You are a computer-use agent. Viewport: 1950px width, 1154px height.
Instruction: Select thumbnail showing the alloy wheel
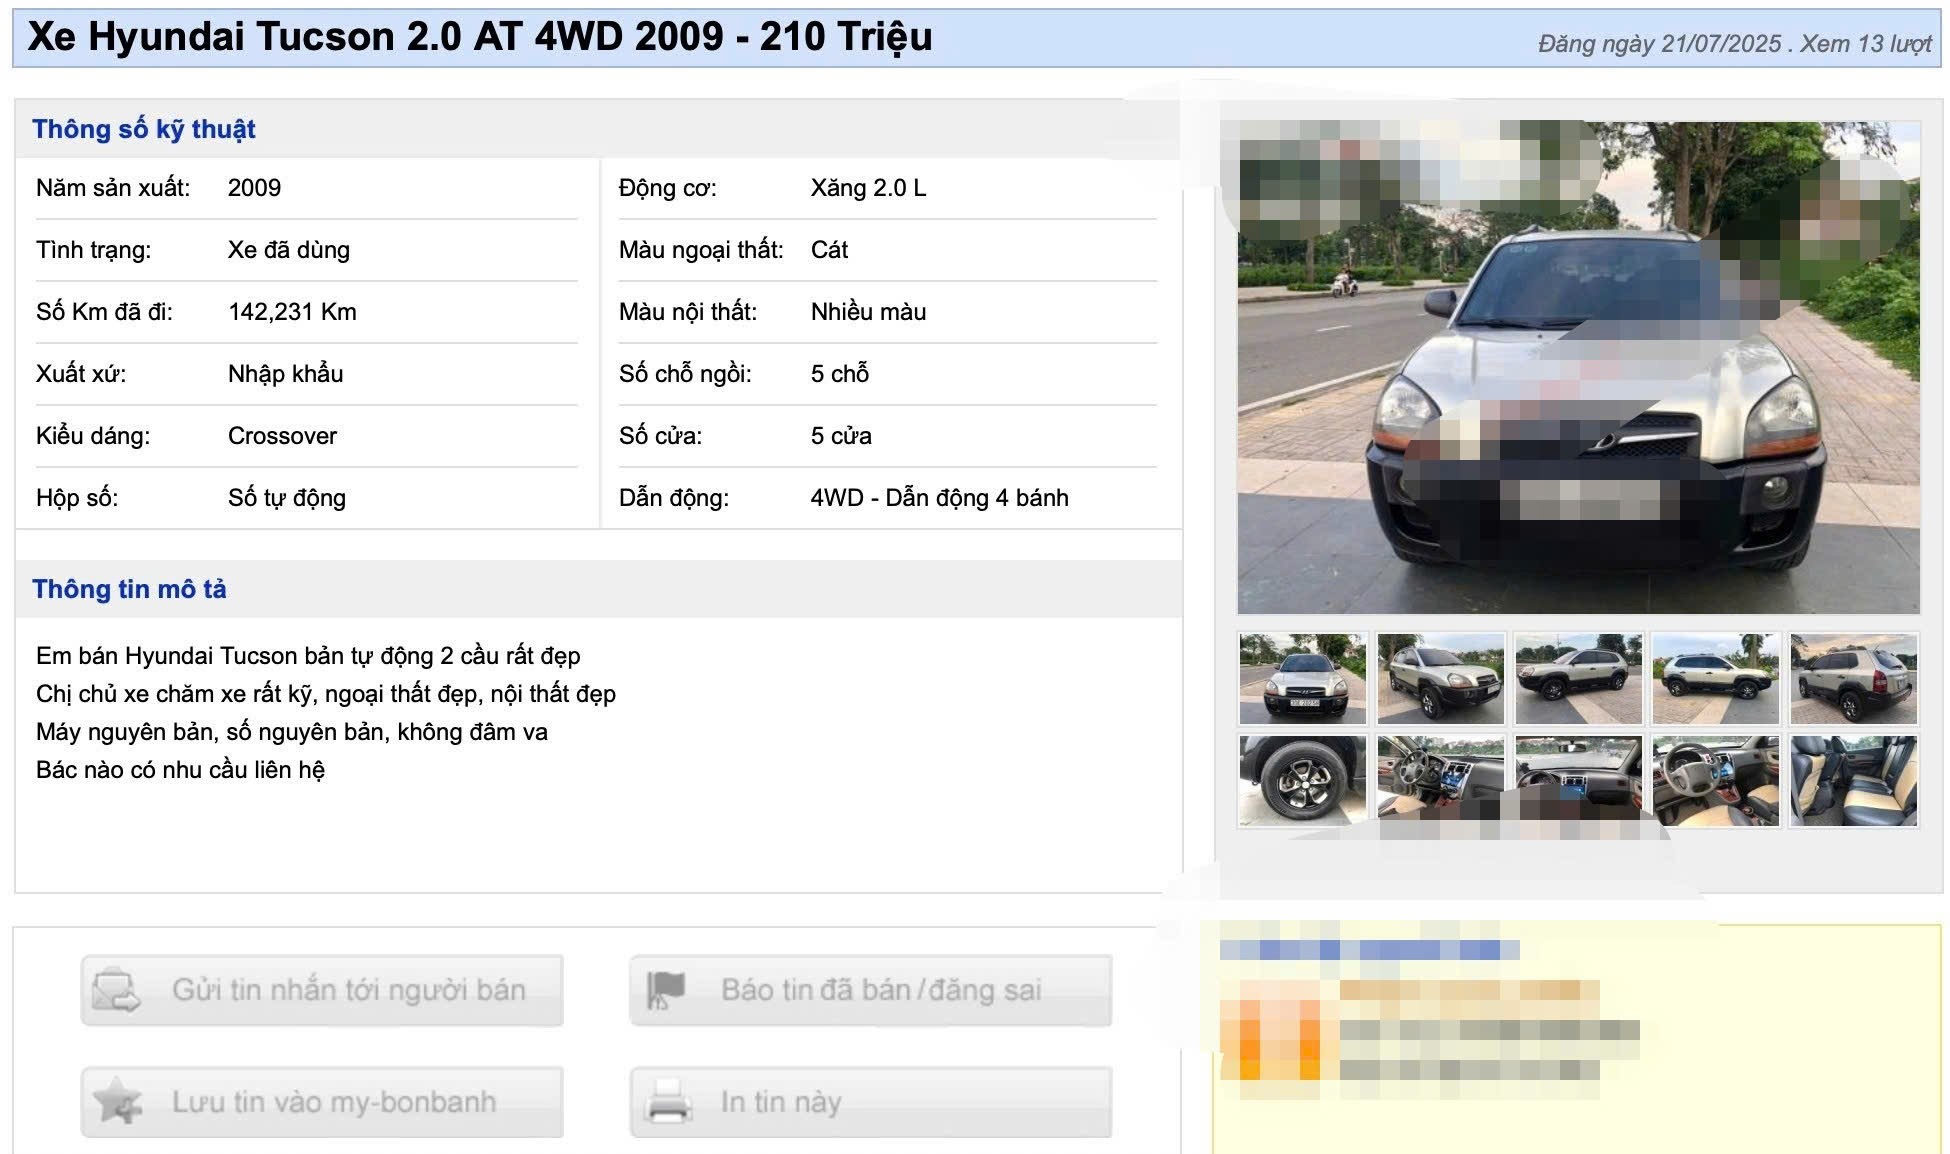pyautogui.click(x=1303, y=781)
